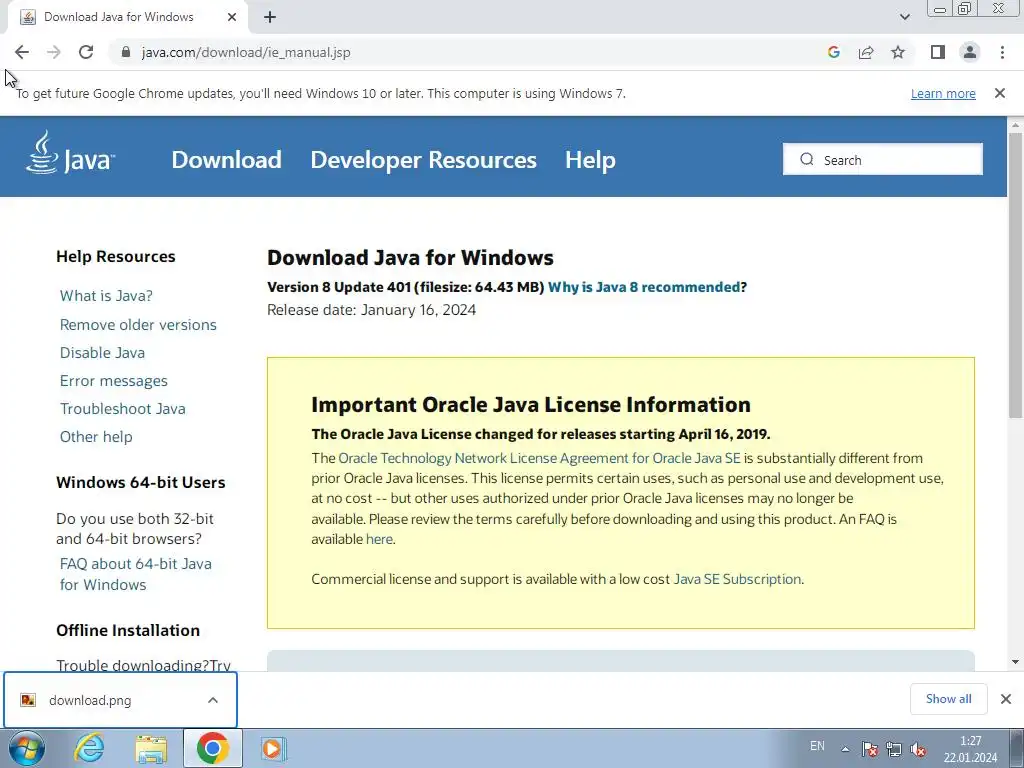Open the Java SE Subscription link
The height and width of the screenshot is (768, 1024).
click(737, 579)
